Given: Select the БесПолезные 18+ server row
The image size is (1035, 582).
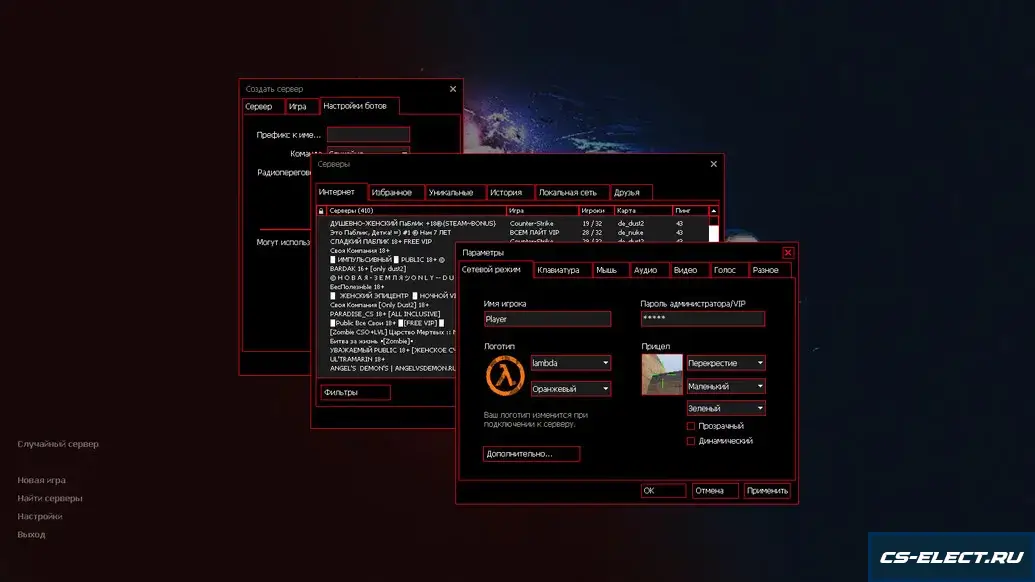Looking at the screenshot, I should (386, 287).
